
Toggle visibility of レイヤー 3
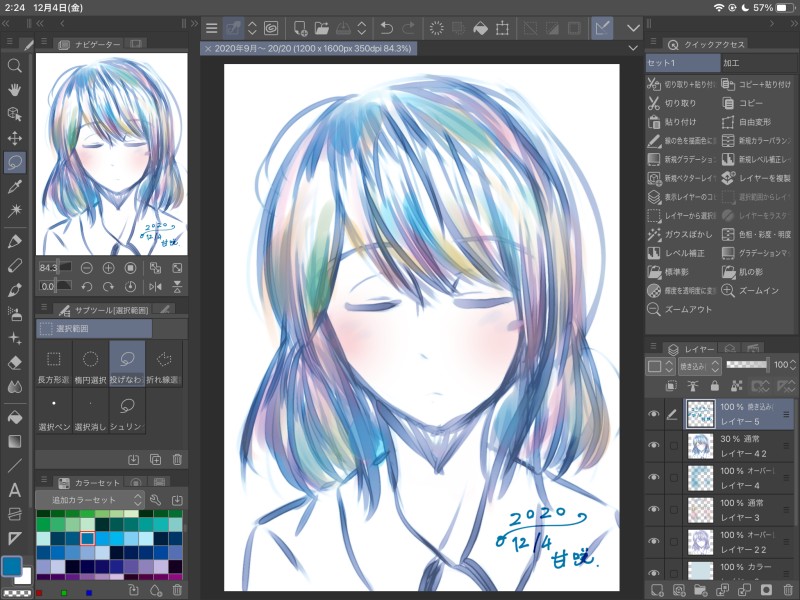coord(654,509)
